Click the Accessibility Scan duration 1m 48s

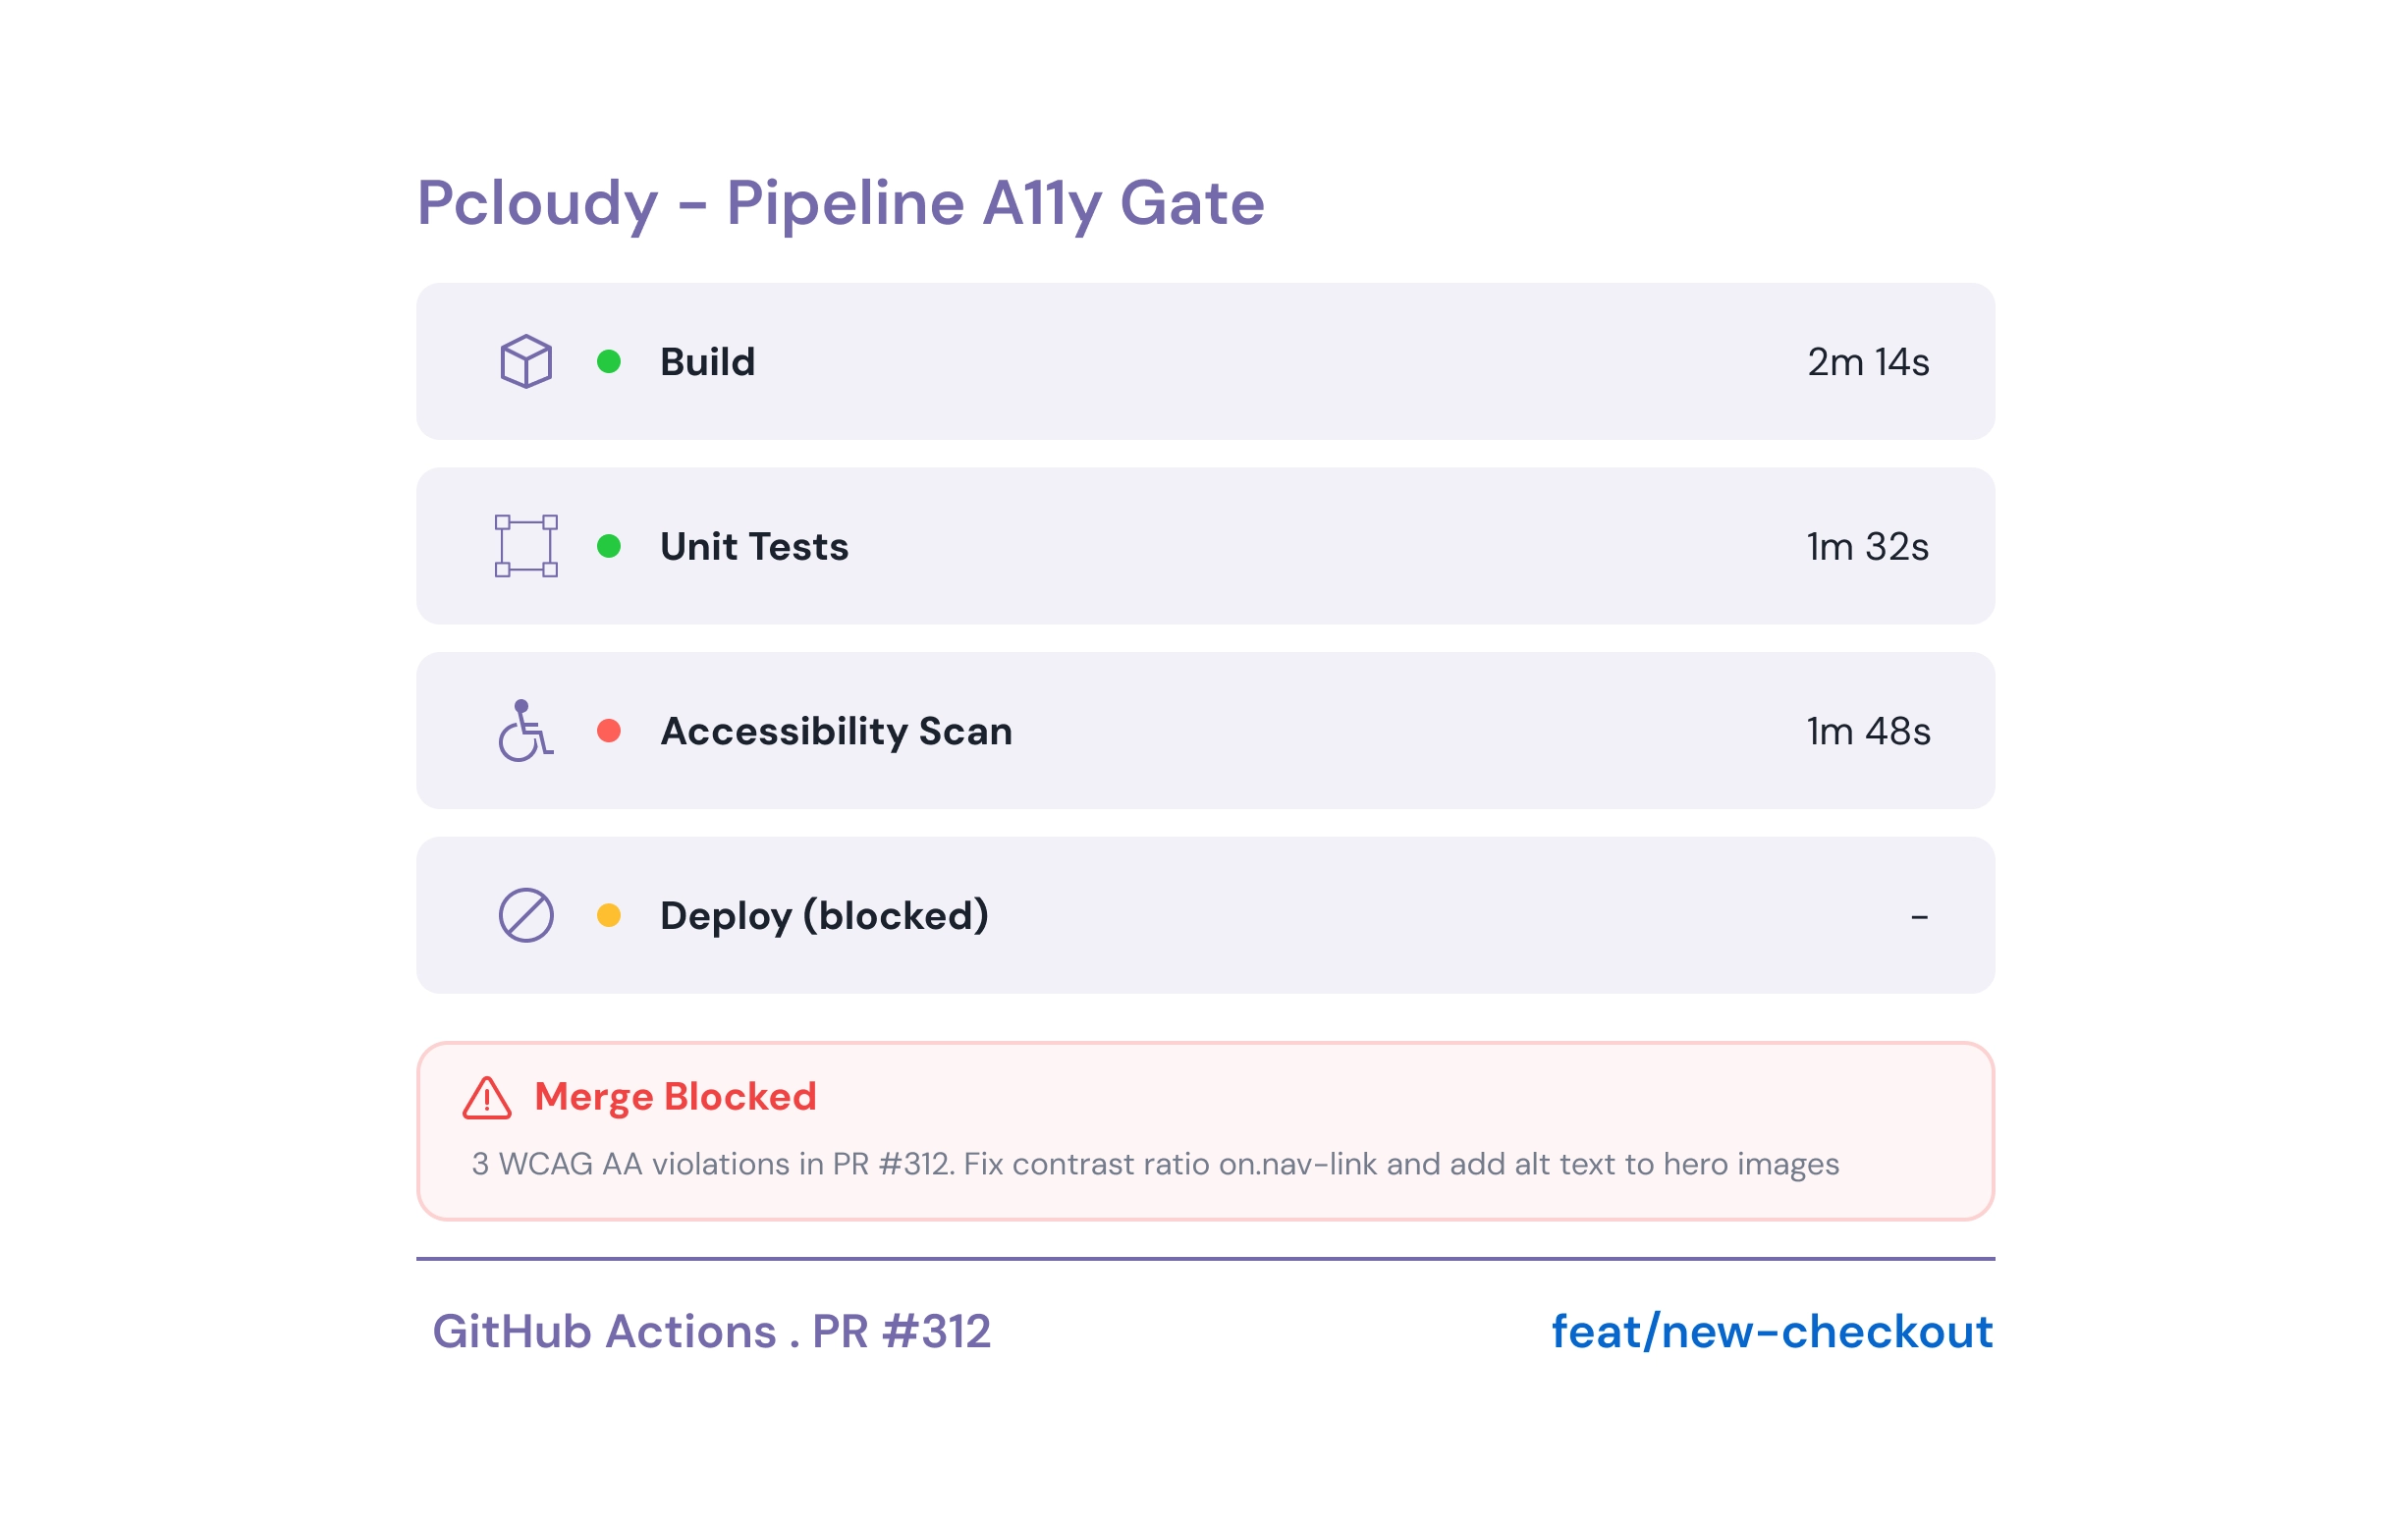click(1868, 731)
